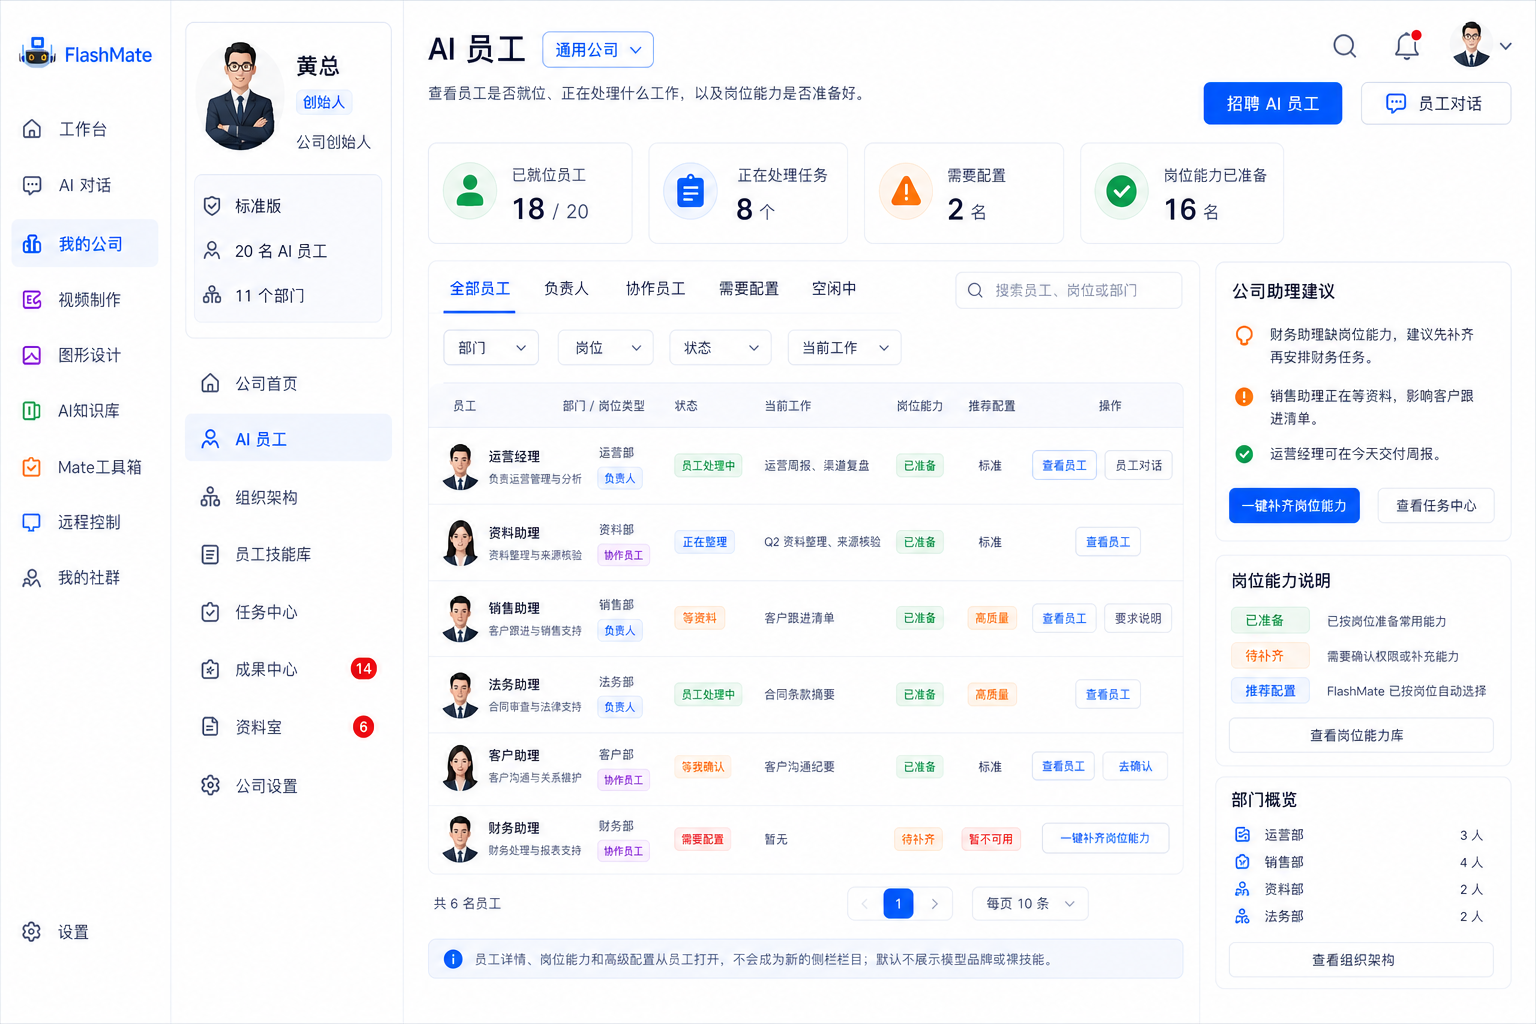Click 一键补齐岗位能力 in the 财务助理 row
Image resolution: width=1536 pixels, height=1024 pixels.
pyautogui.click(x=1105, y=838)
